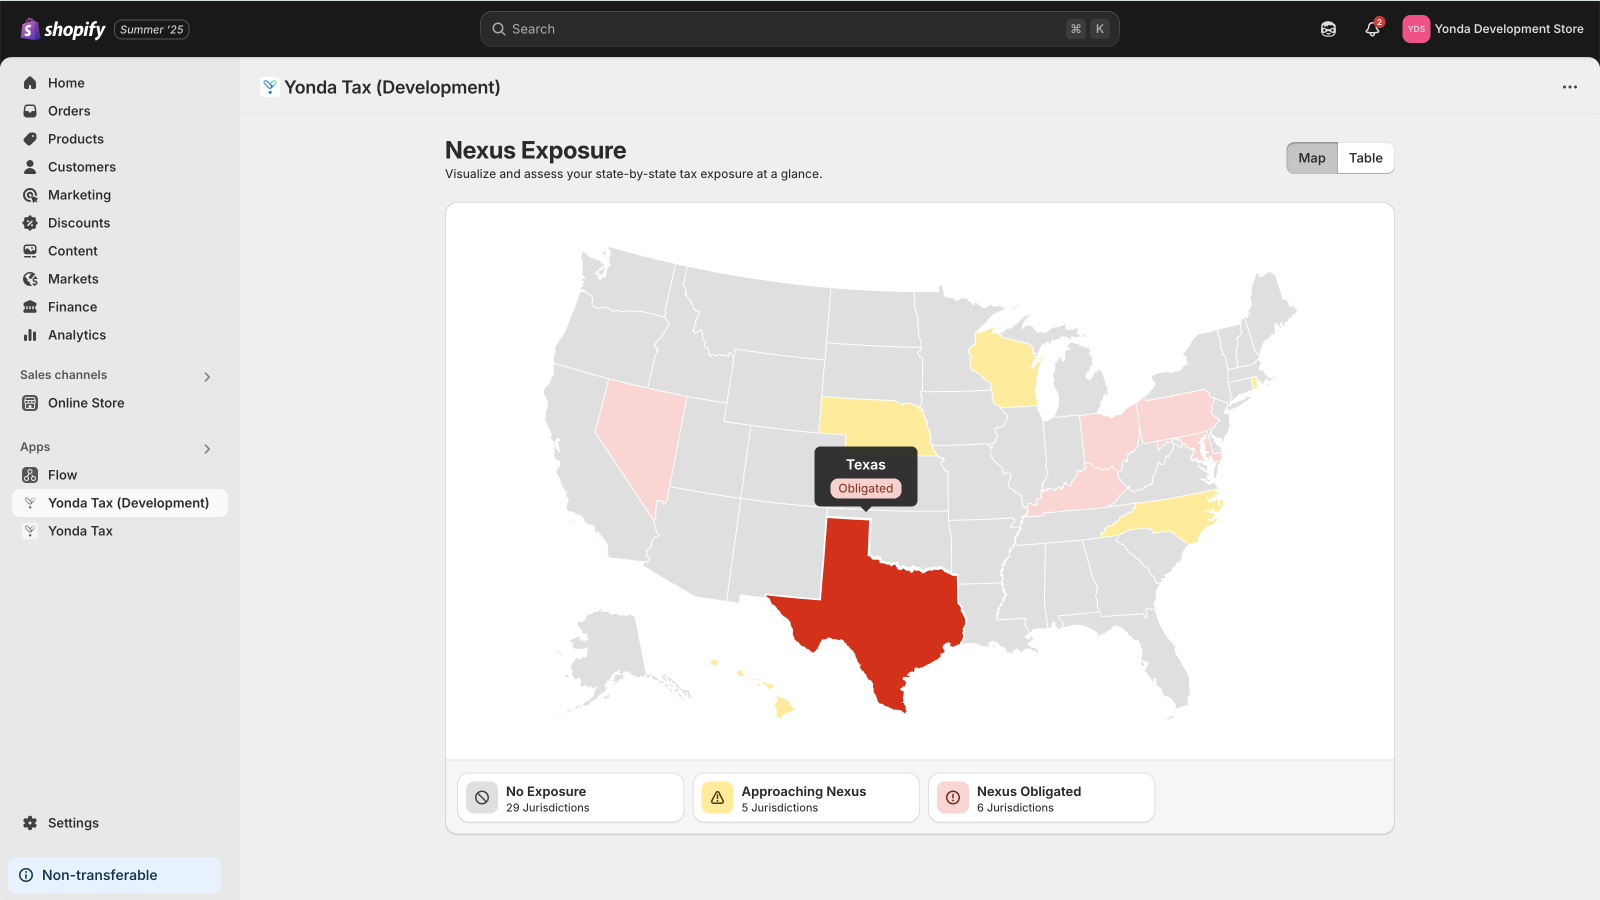Image resolution: width=1600 pixels, height=900 pixels.
Task: Click the Orders icon in sidebar
Action: click(x=30, y=111)
